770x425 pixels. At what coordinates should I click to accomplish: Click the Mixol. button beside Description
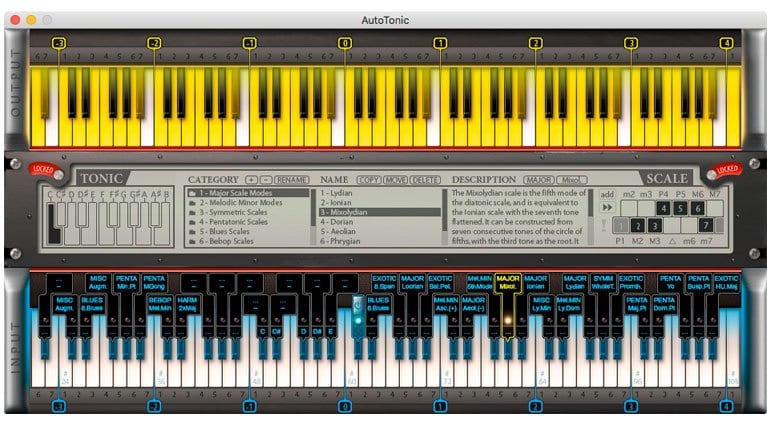[x=571, y=180]
